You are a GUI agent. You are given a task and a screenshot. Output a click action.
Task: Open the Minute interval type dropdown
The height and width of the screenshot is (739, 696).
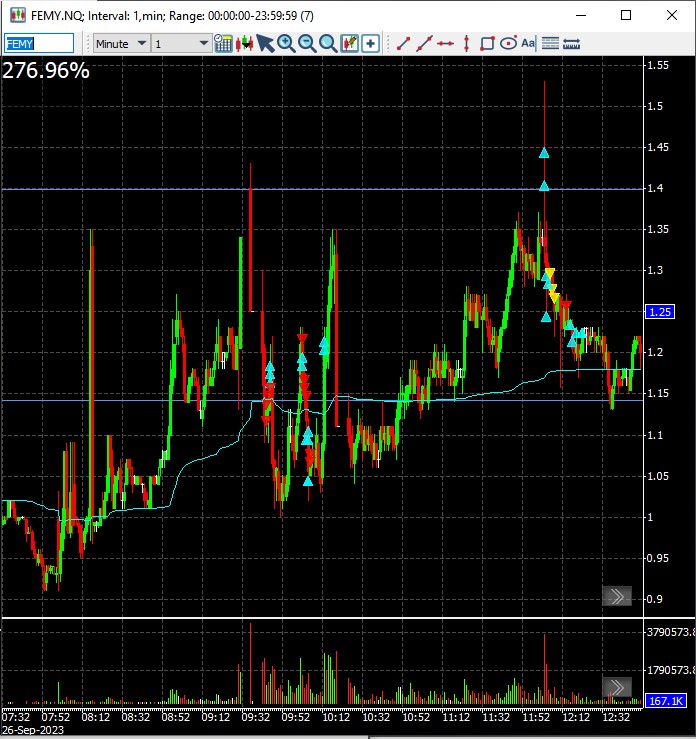122,44
